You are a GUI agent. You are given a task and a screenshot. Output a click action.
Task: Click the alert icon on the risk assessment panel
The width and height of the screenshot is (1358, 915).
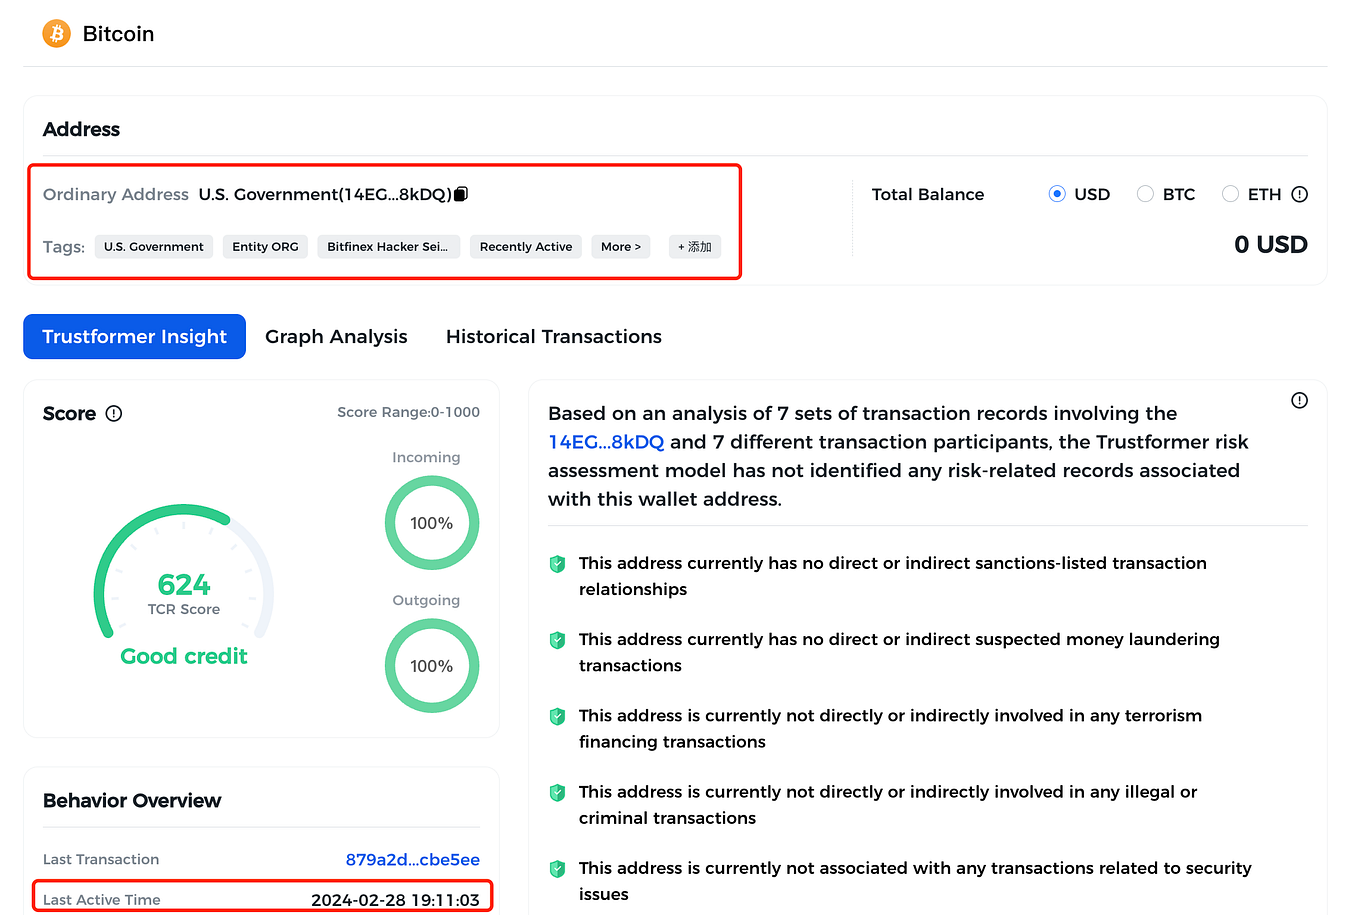click(1299, 400)
